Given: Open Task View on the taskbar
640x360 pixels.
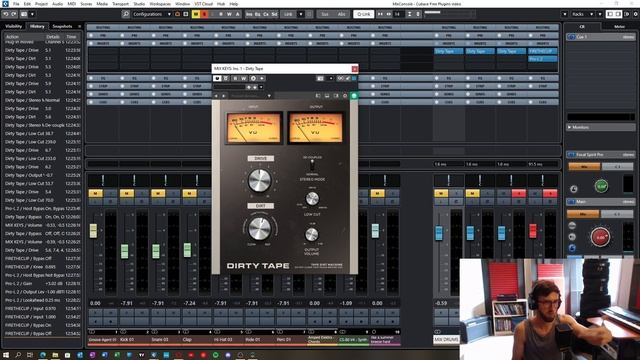Looking at the screenshot, I should point(30,355).
